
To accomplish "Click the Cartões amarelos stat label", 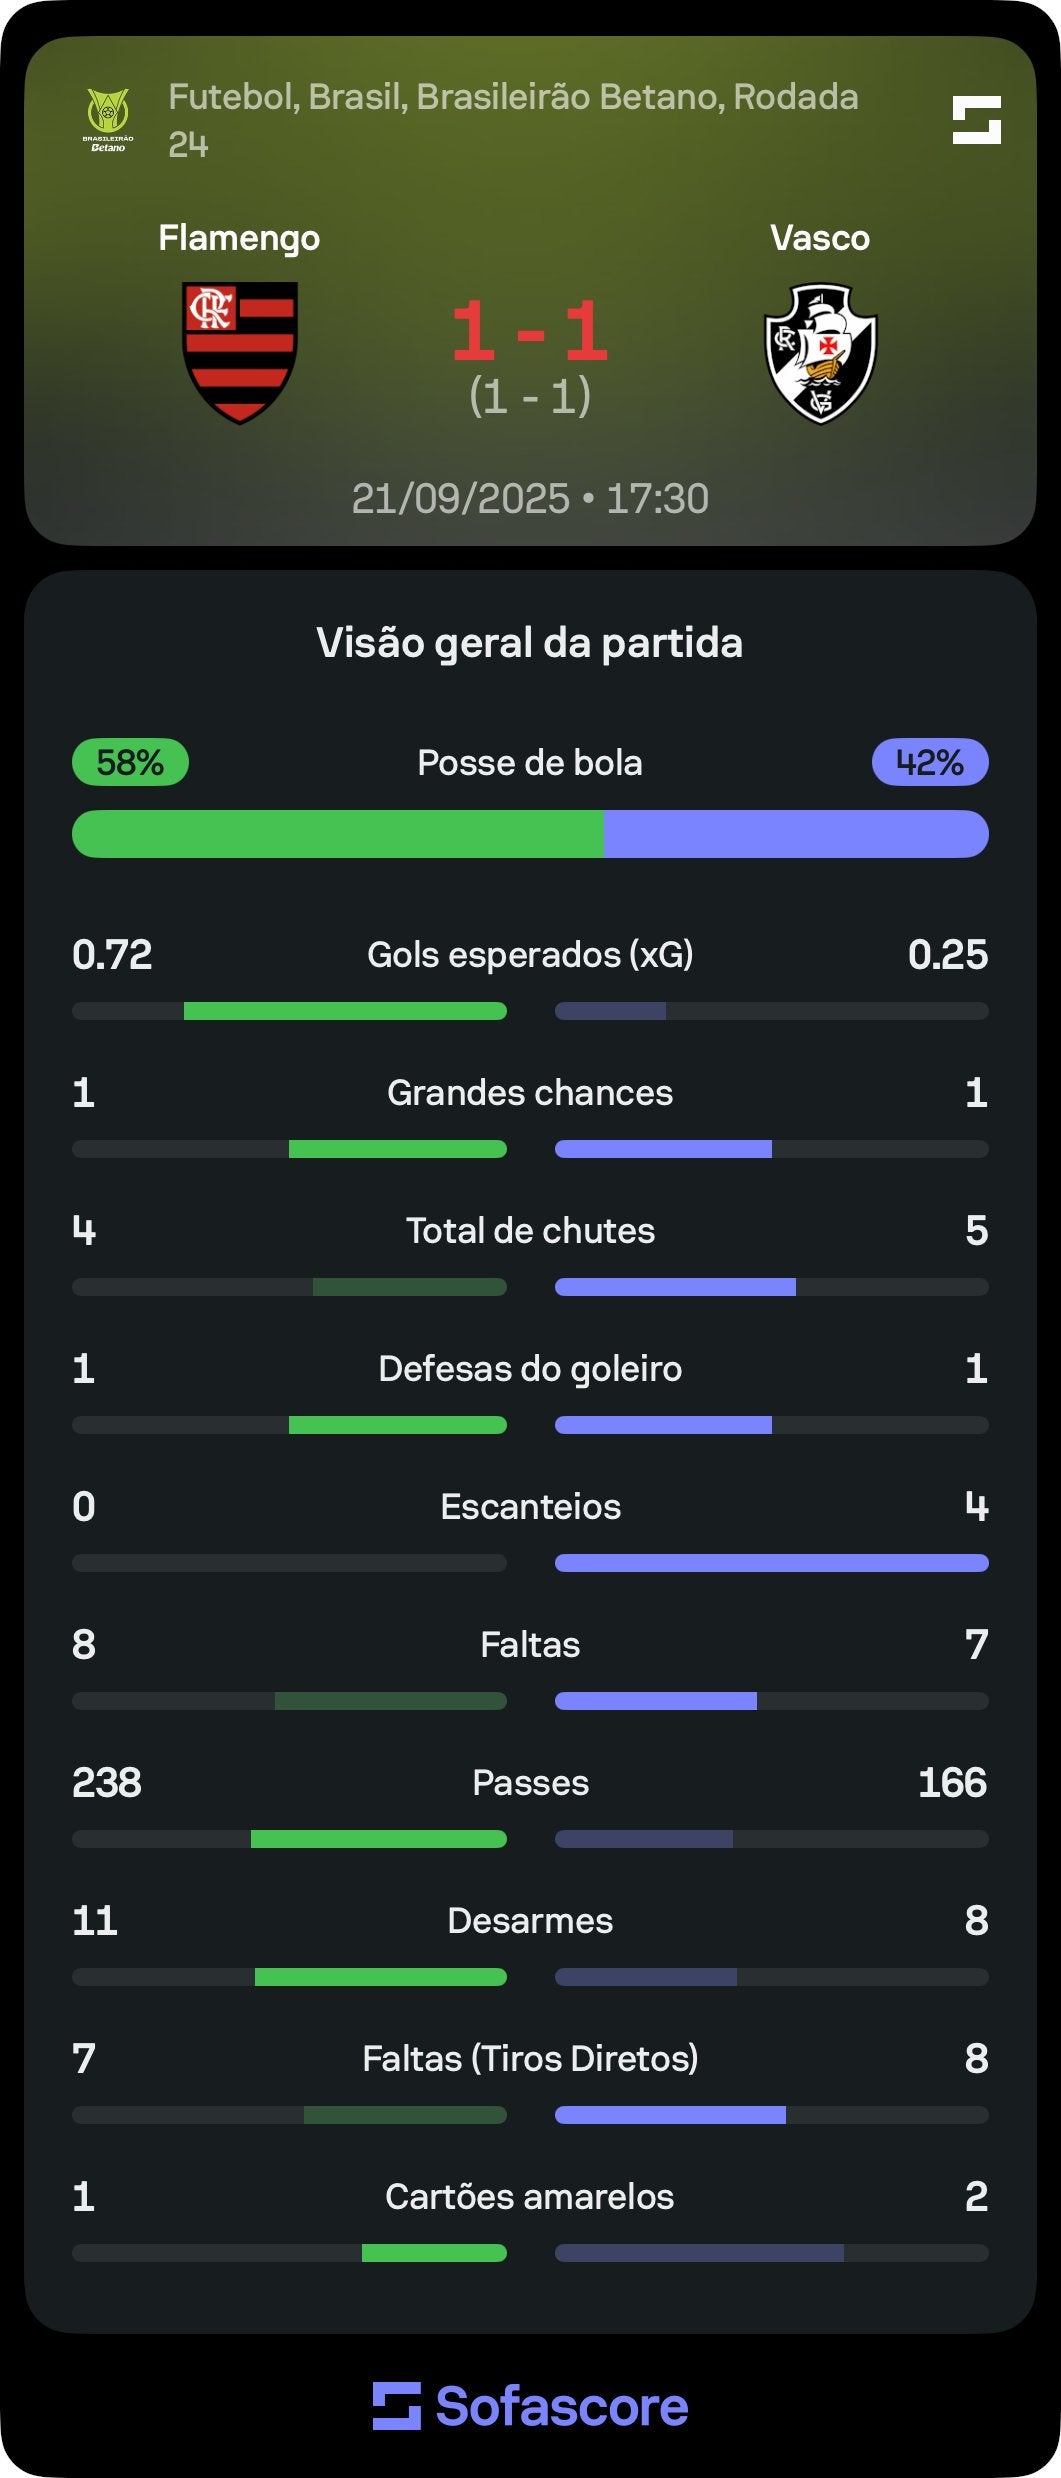I will 530,2196.
